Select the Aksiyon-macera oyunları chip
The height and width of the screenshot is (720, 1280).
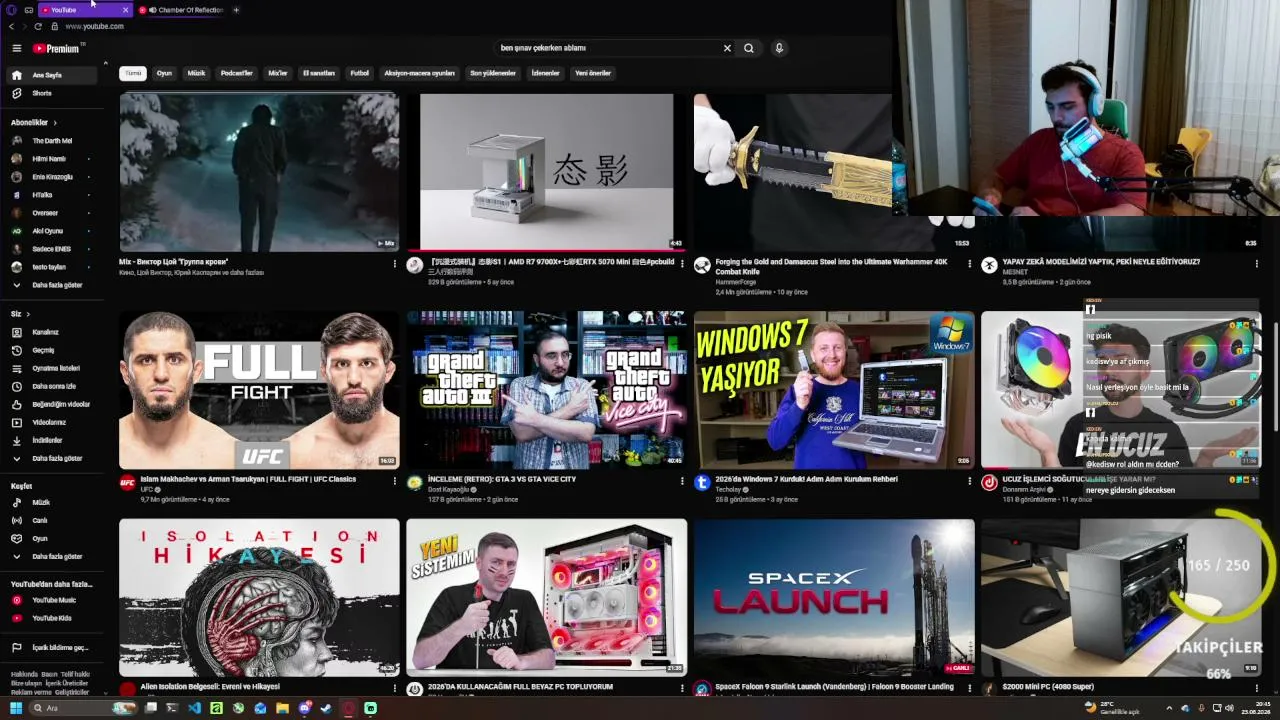point(420,73)
